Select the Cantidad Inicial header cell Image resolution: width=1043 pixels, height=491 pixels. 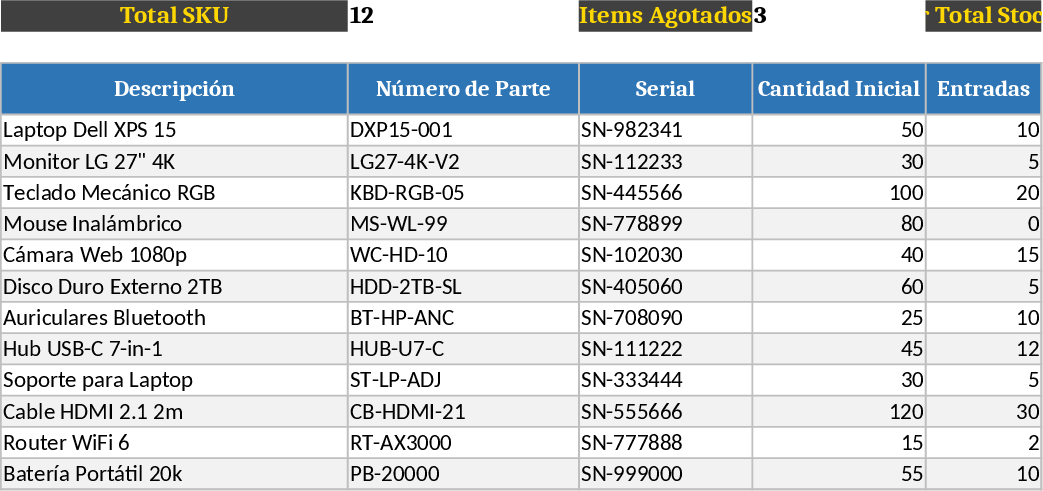[838, 89]
